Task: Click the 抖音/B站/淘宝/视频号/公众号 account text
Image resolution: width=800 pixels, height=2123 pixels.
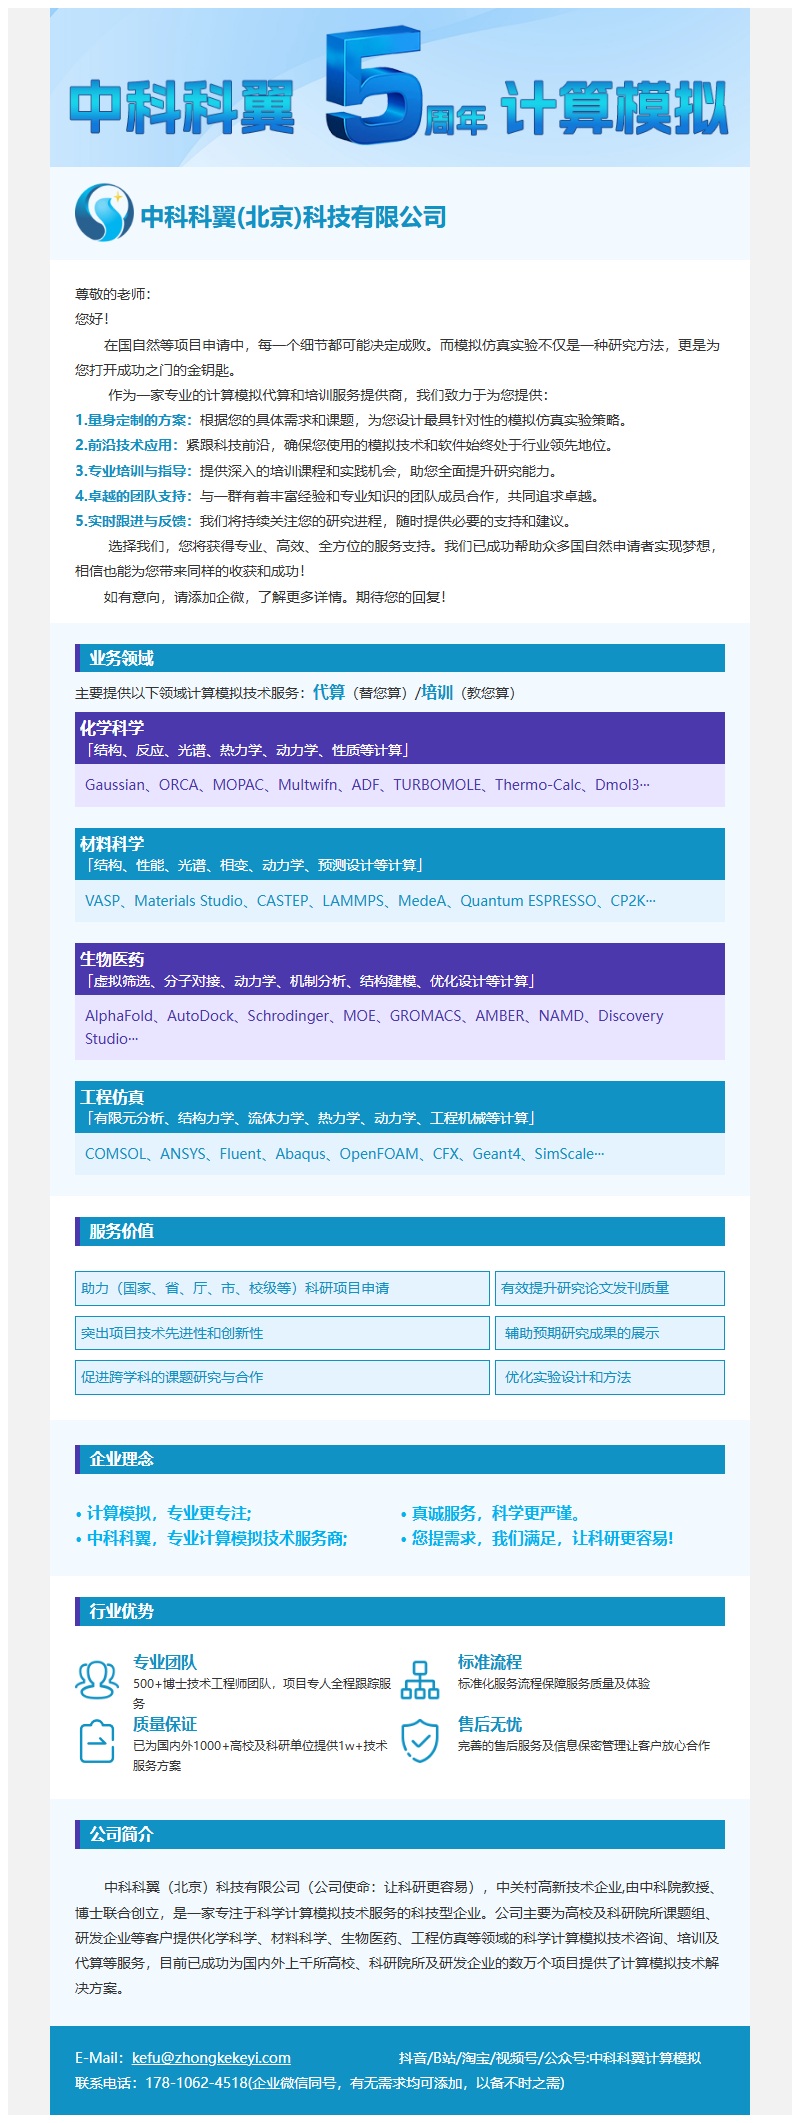Action: coord(550,2057)
